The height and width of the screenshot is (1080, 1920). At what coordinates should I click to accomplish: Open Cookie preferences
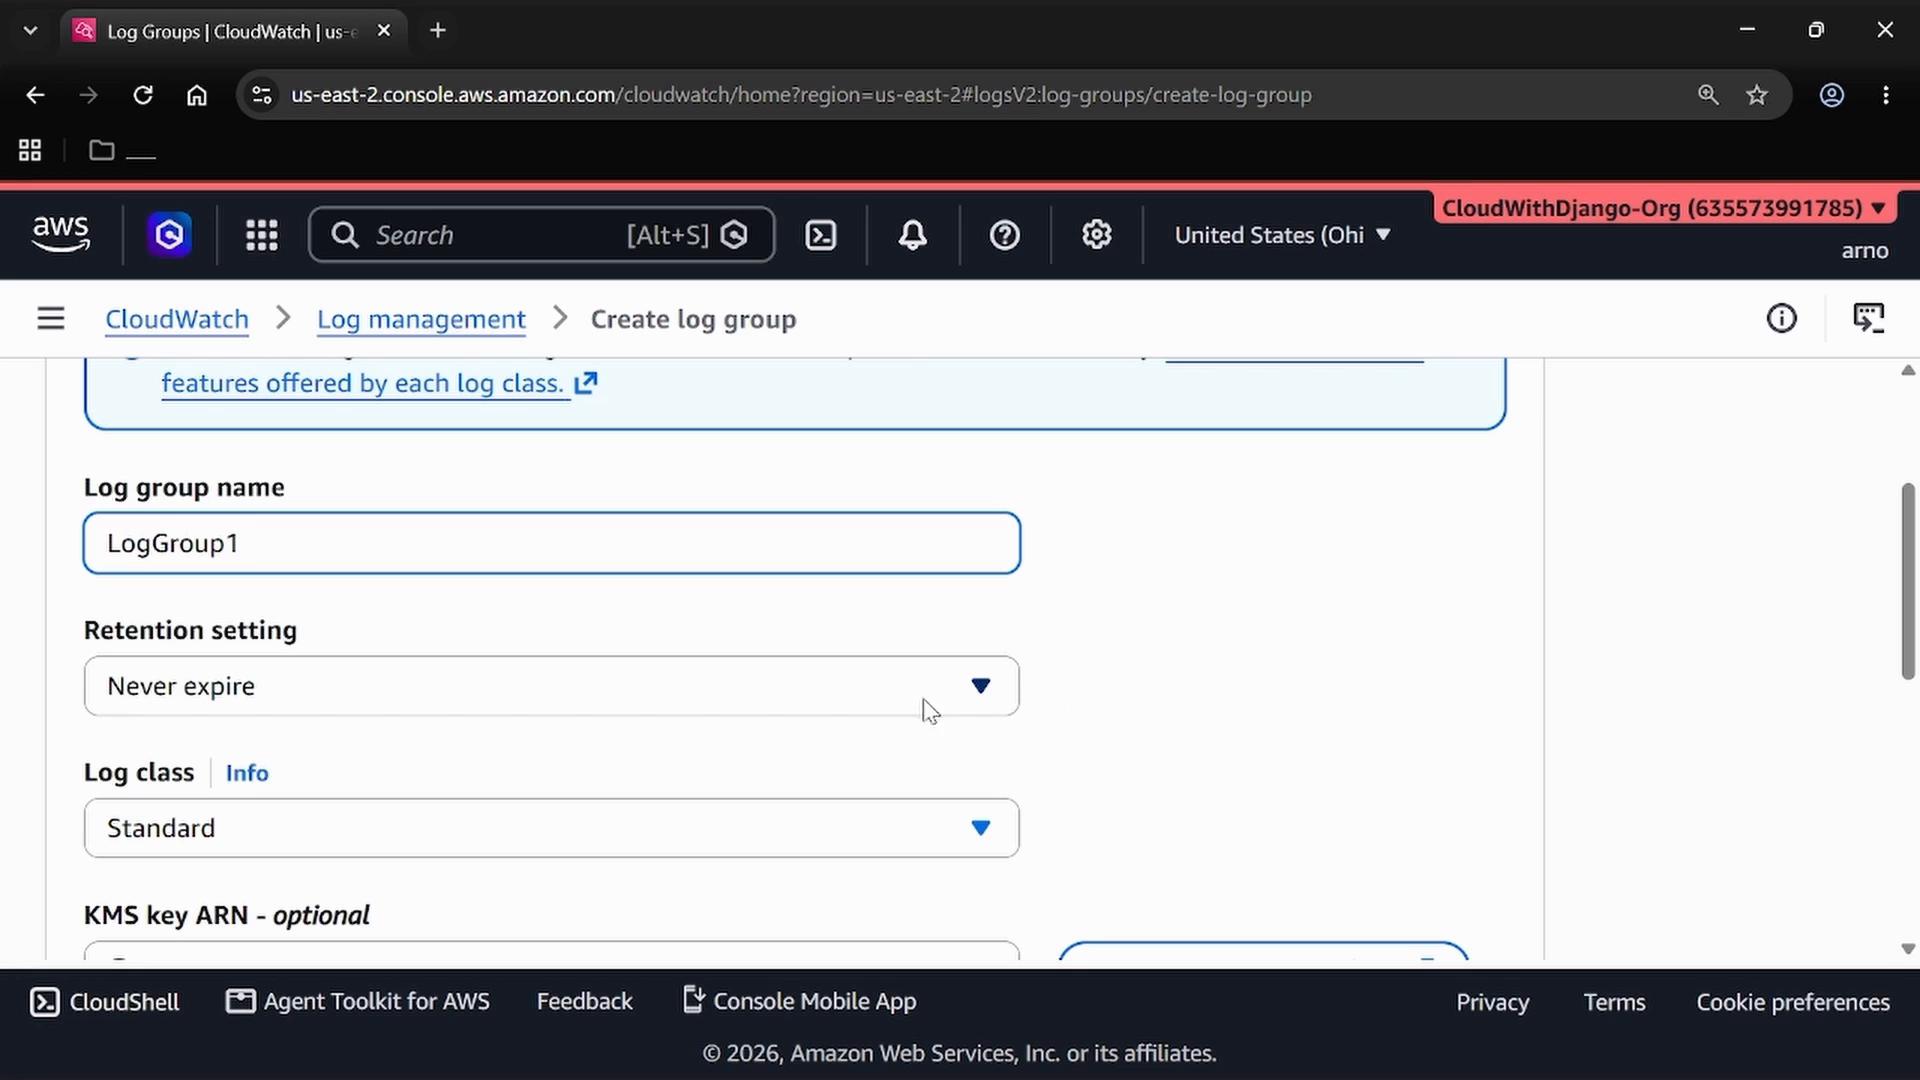tap(1793, 1002)
